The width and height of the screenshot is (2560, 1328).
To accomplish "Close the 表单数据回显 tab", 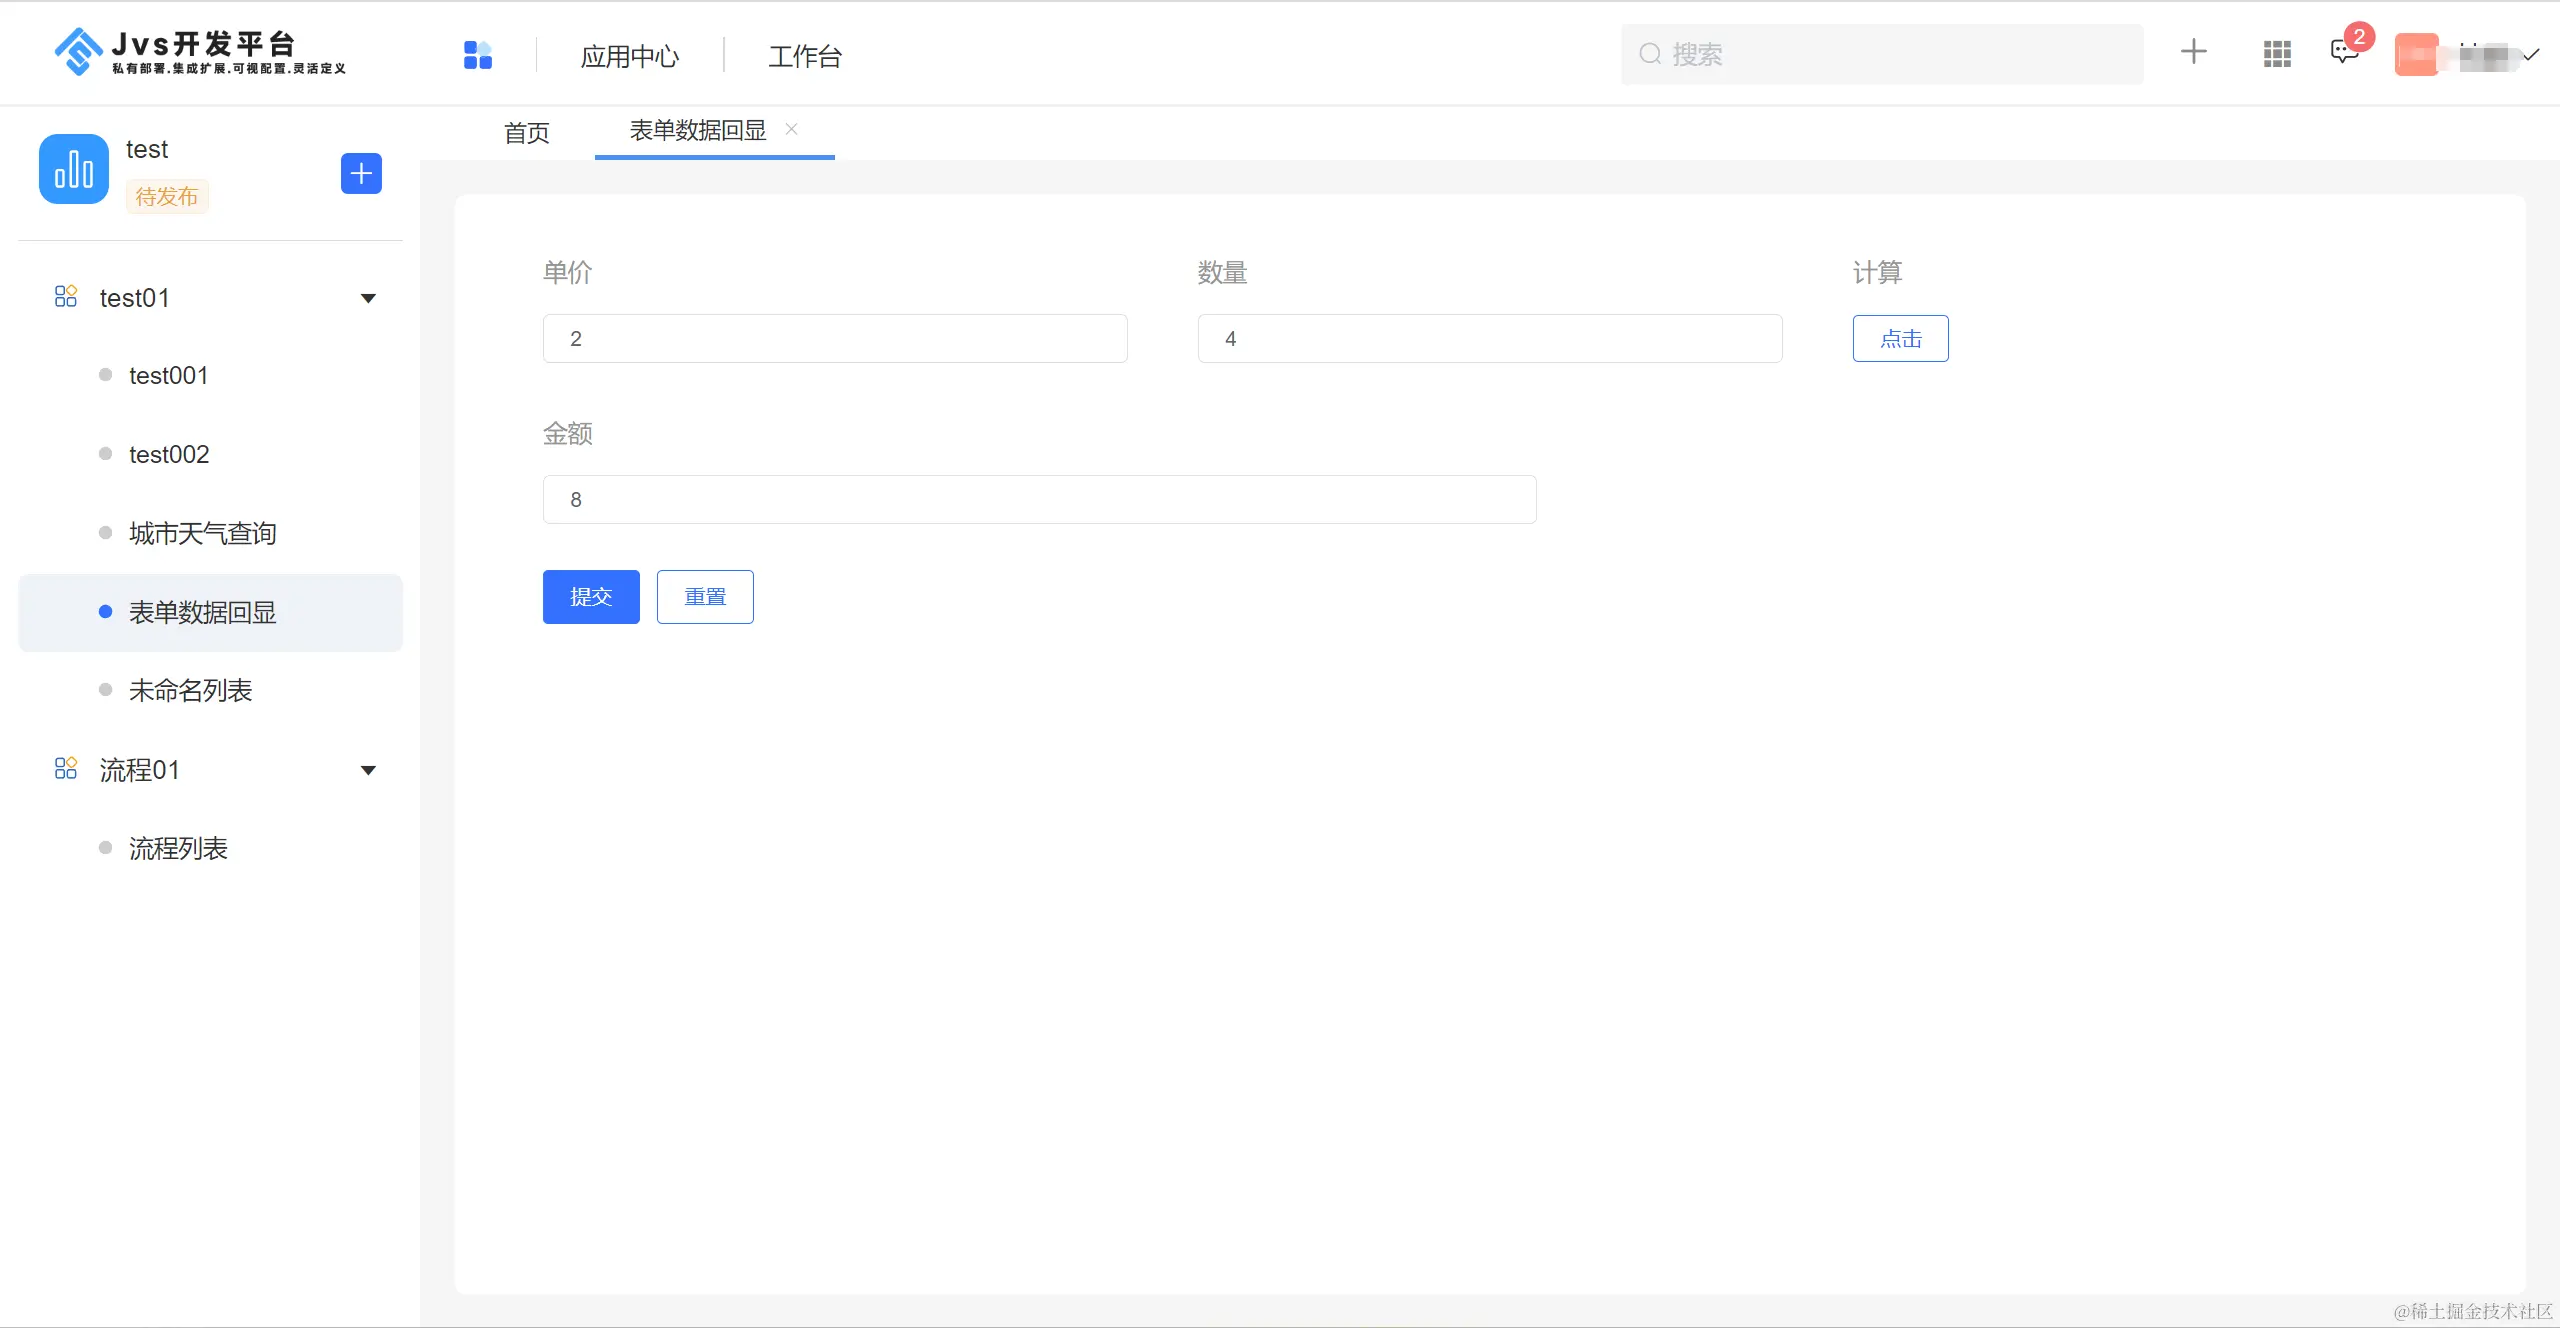I will point(791,129).
